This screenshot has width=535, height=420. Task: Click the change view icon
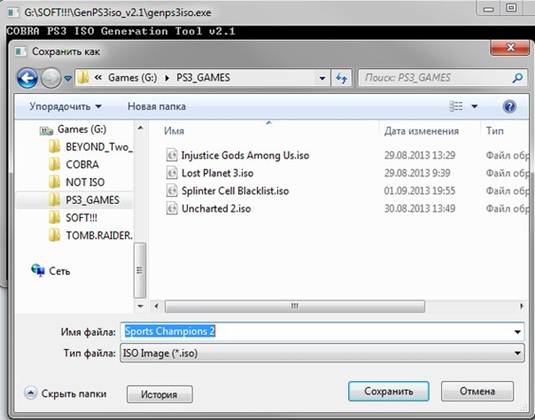click(x=456, y=106)
